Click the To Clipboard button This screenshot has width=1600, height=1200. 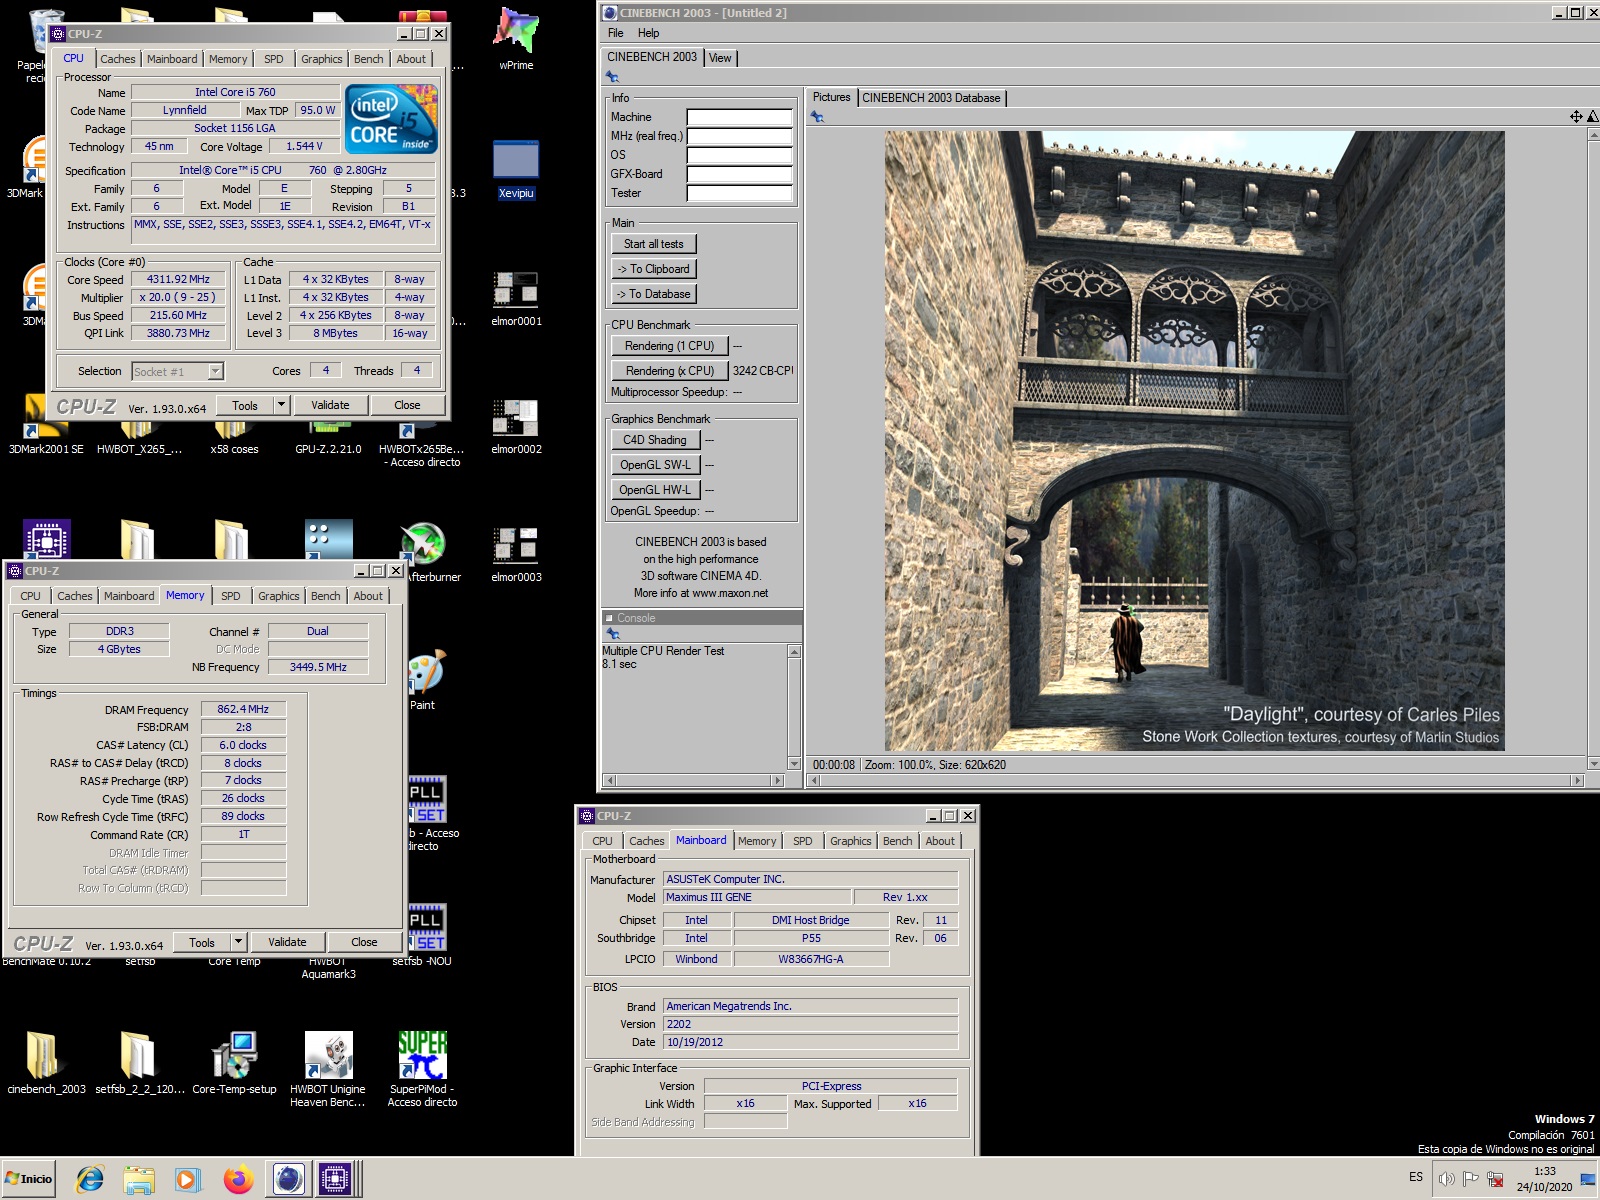(653, 269)
